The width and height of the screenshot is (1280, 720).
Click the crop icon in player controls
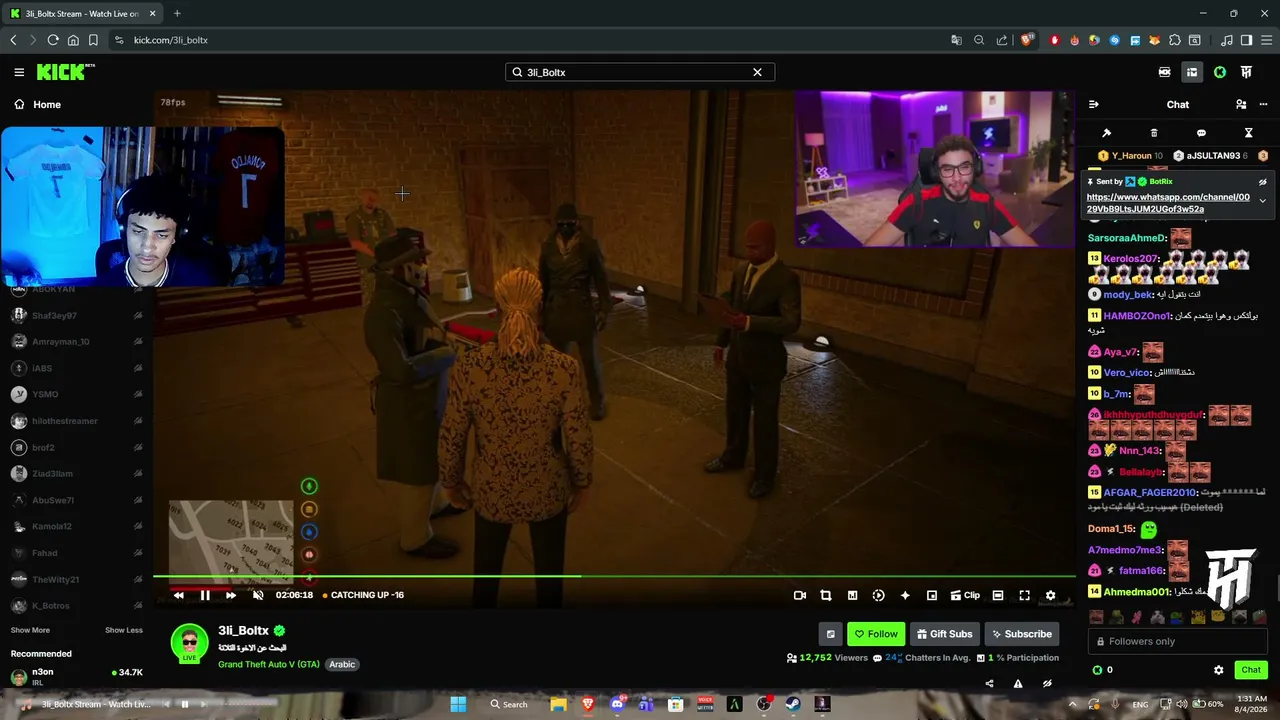(x=826, y=595)
